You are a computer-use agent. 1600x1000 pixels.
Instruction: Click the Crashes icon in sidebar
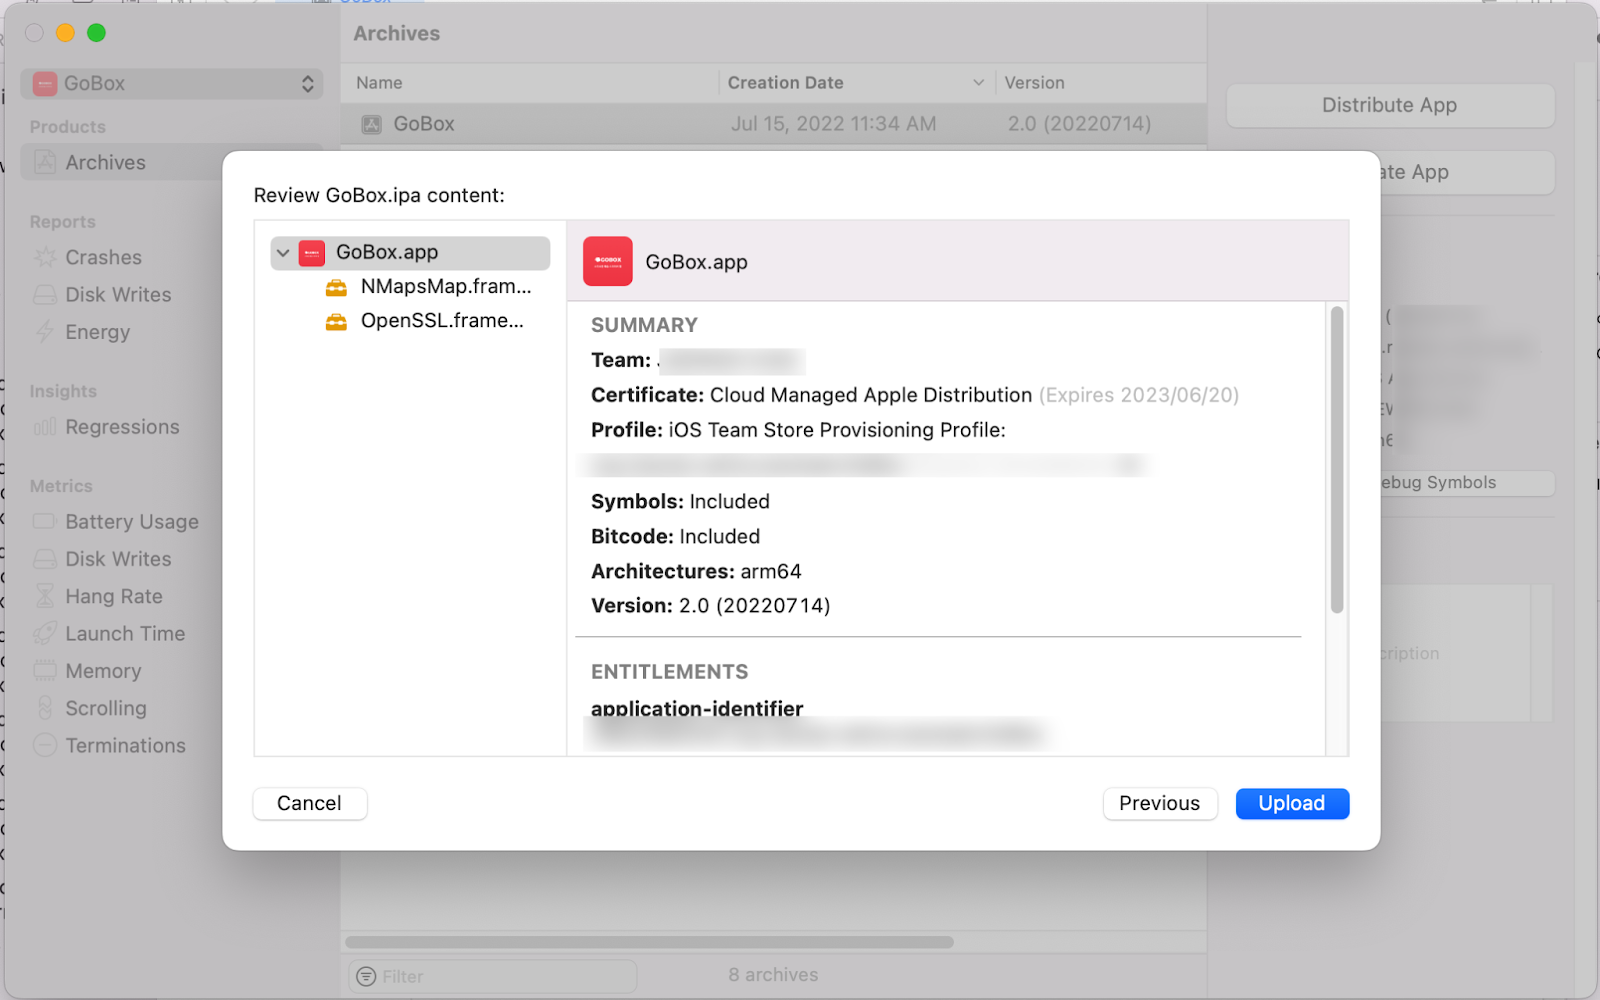45,257
